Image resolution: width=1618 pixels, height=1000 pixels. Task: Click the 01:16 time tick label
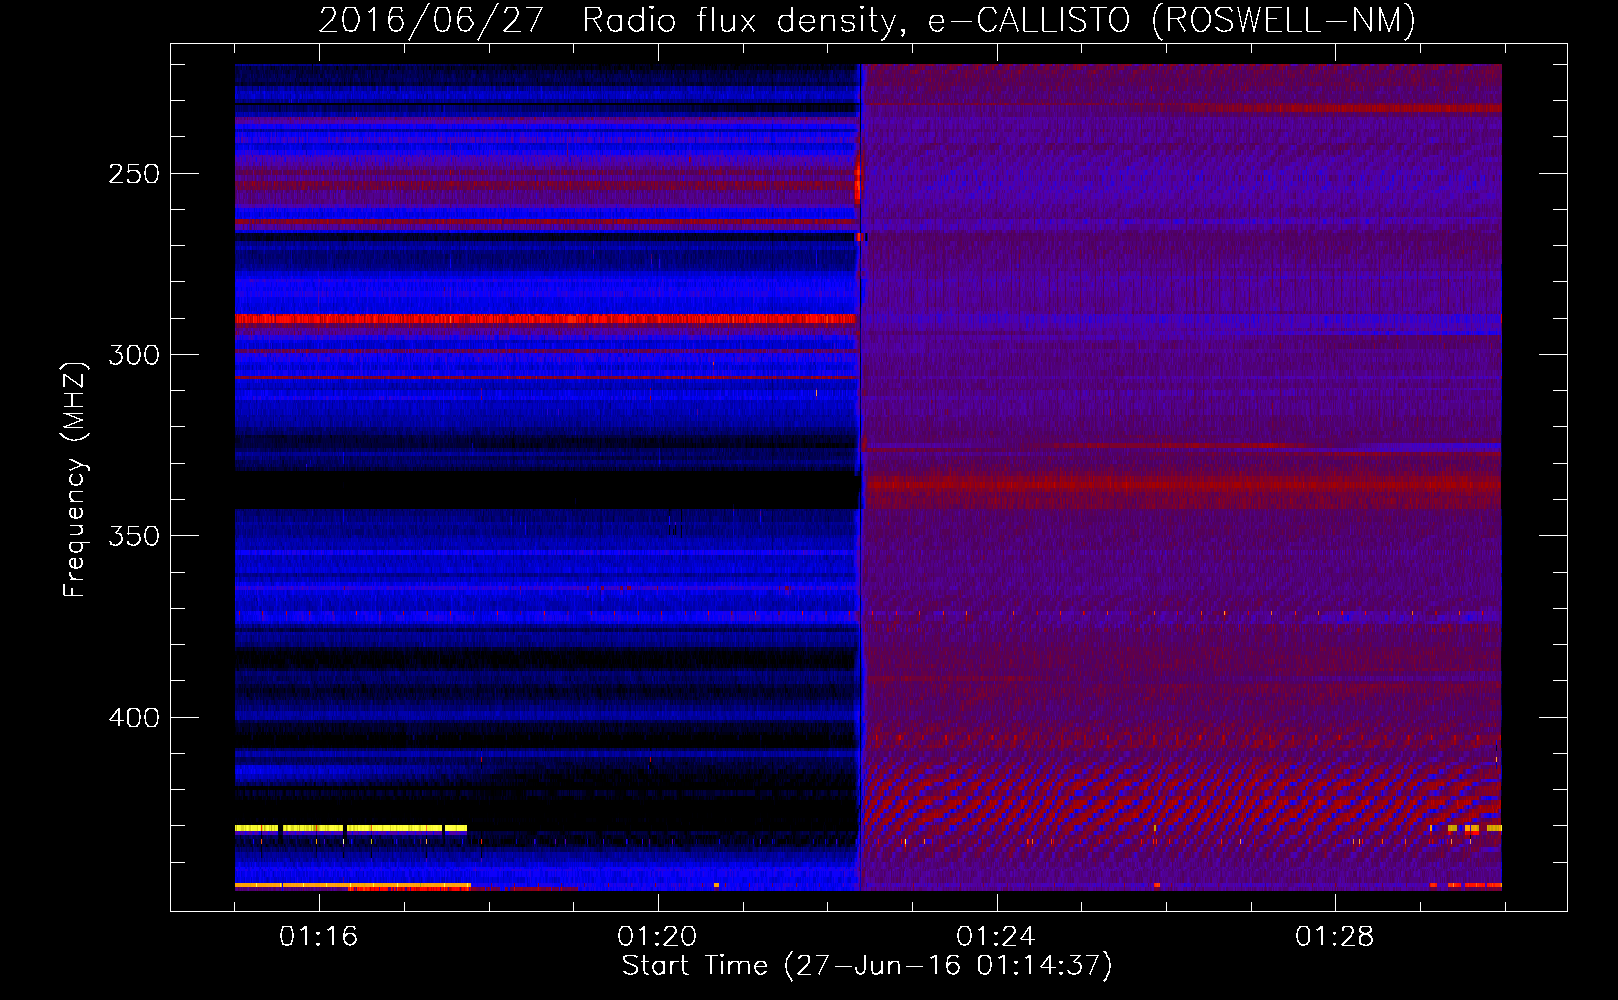(x=319, y=936)
